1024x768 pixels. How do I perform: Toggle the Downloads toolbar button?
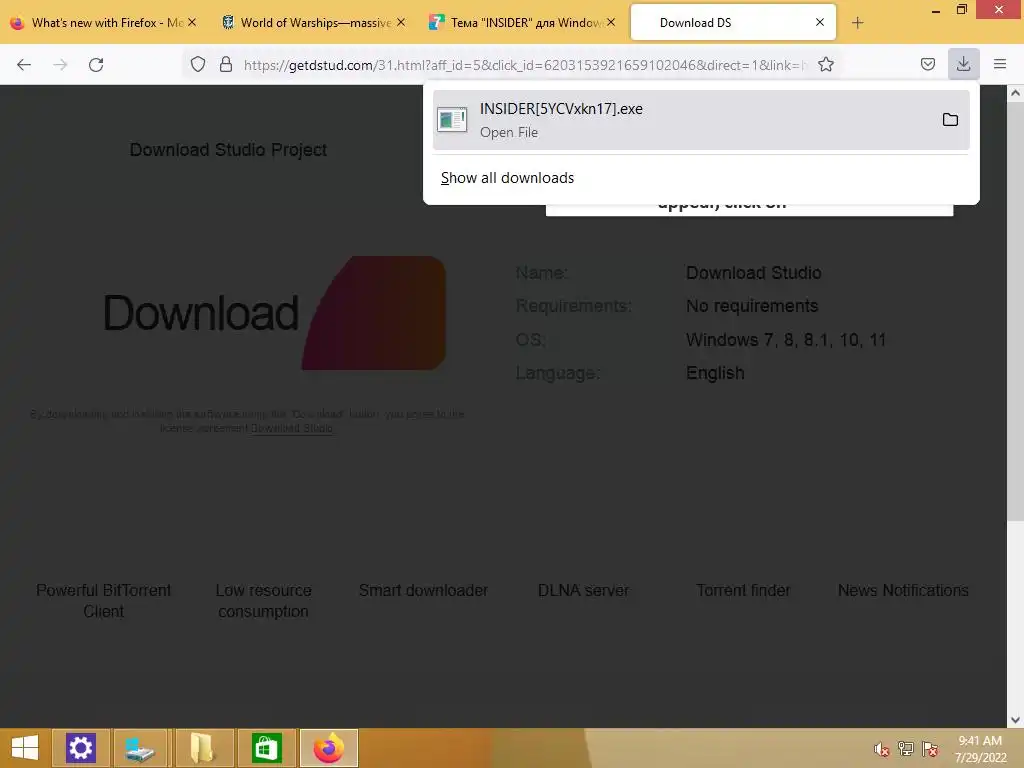(x=963, y=64)
